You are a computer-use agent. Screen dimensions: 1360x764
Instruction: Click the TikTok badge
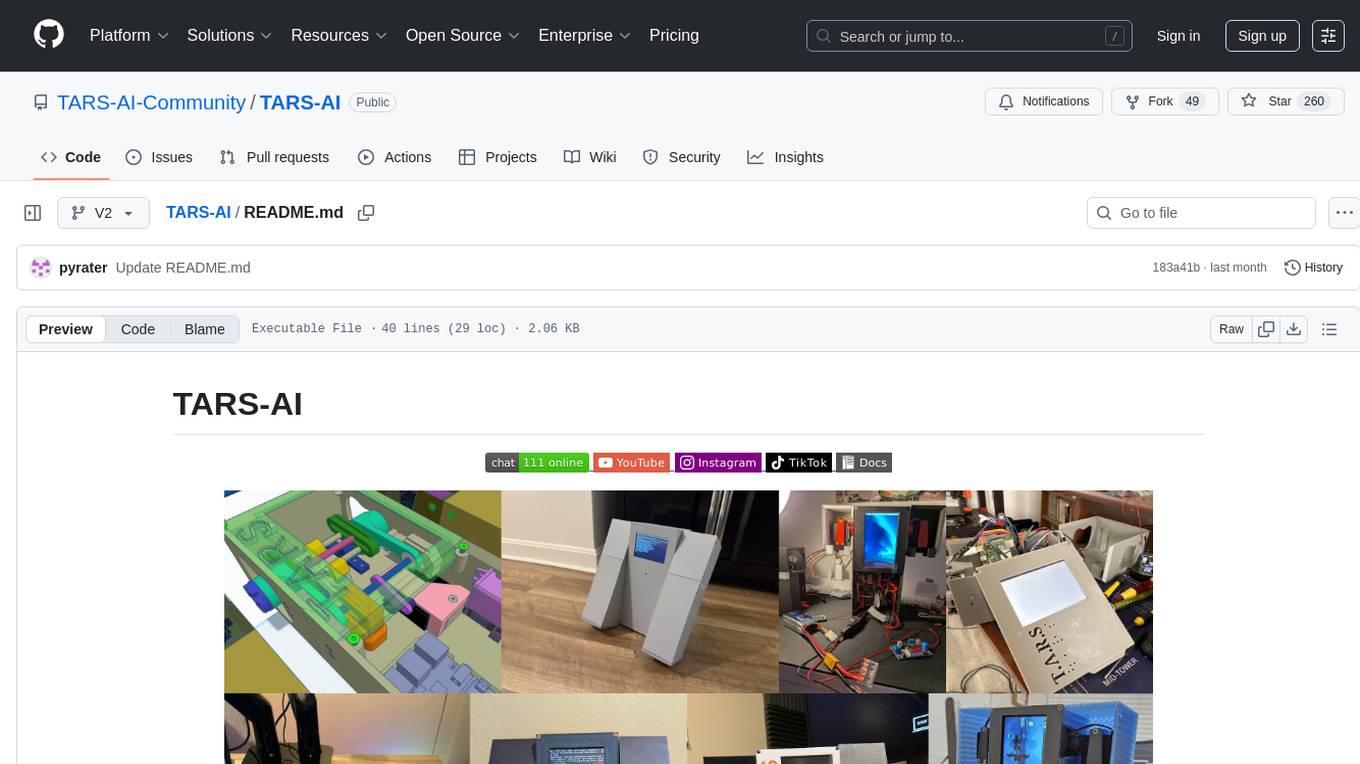(x=799, y=462)
